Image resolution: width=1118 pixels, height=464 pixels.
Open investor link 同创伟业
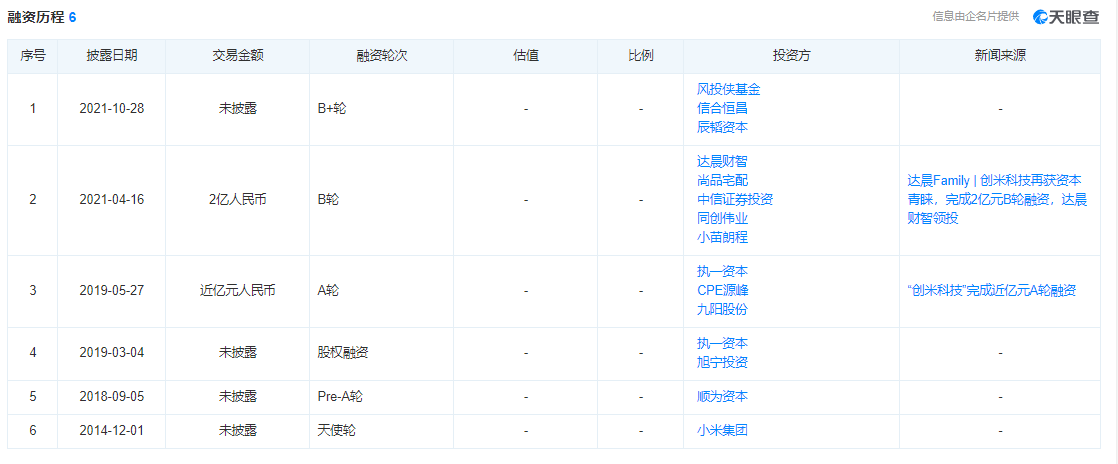(x=722, y=219)
